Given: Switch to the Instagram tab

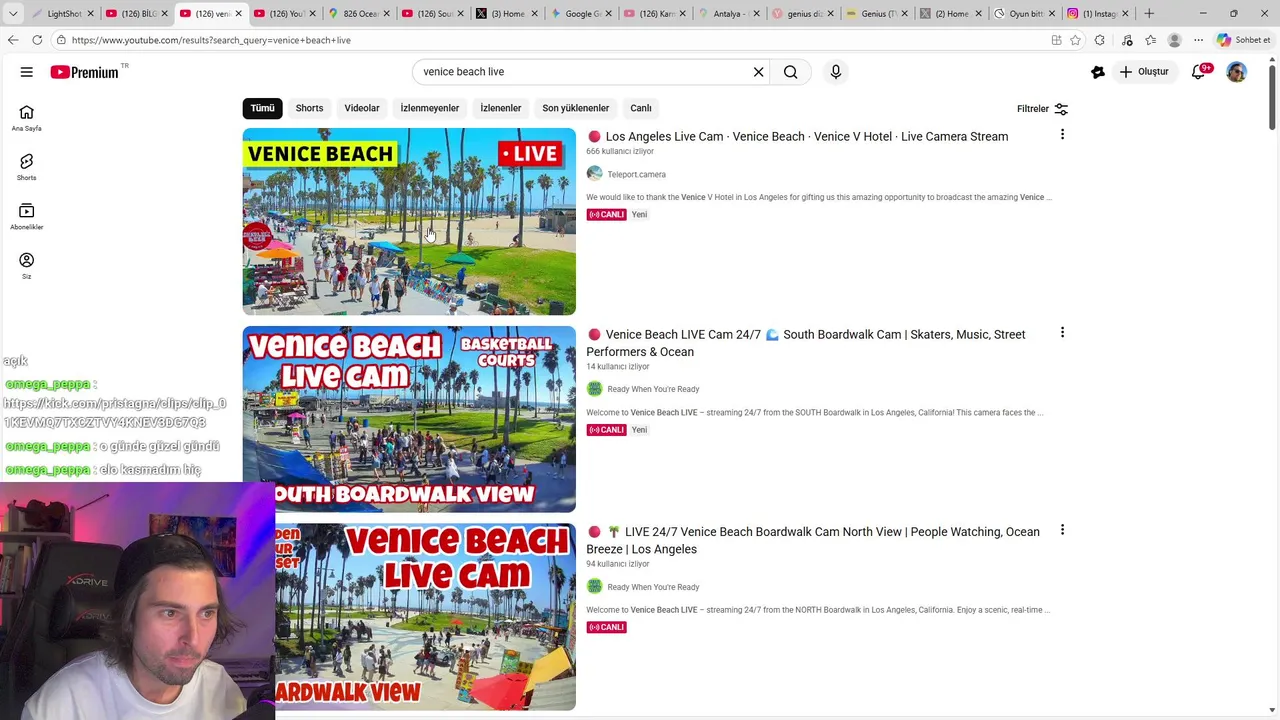Looking at the screenshot, I should (1098, 14).
